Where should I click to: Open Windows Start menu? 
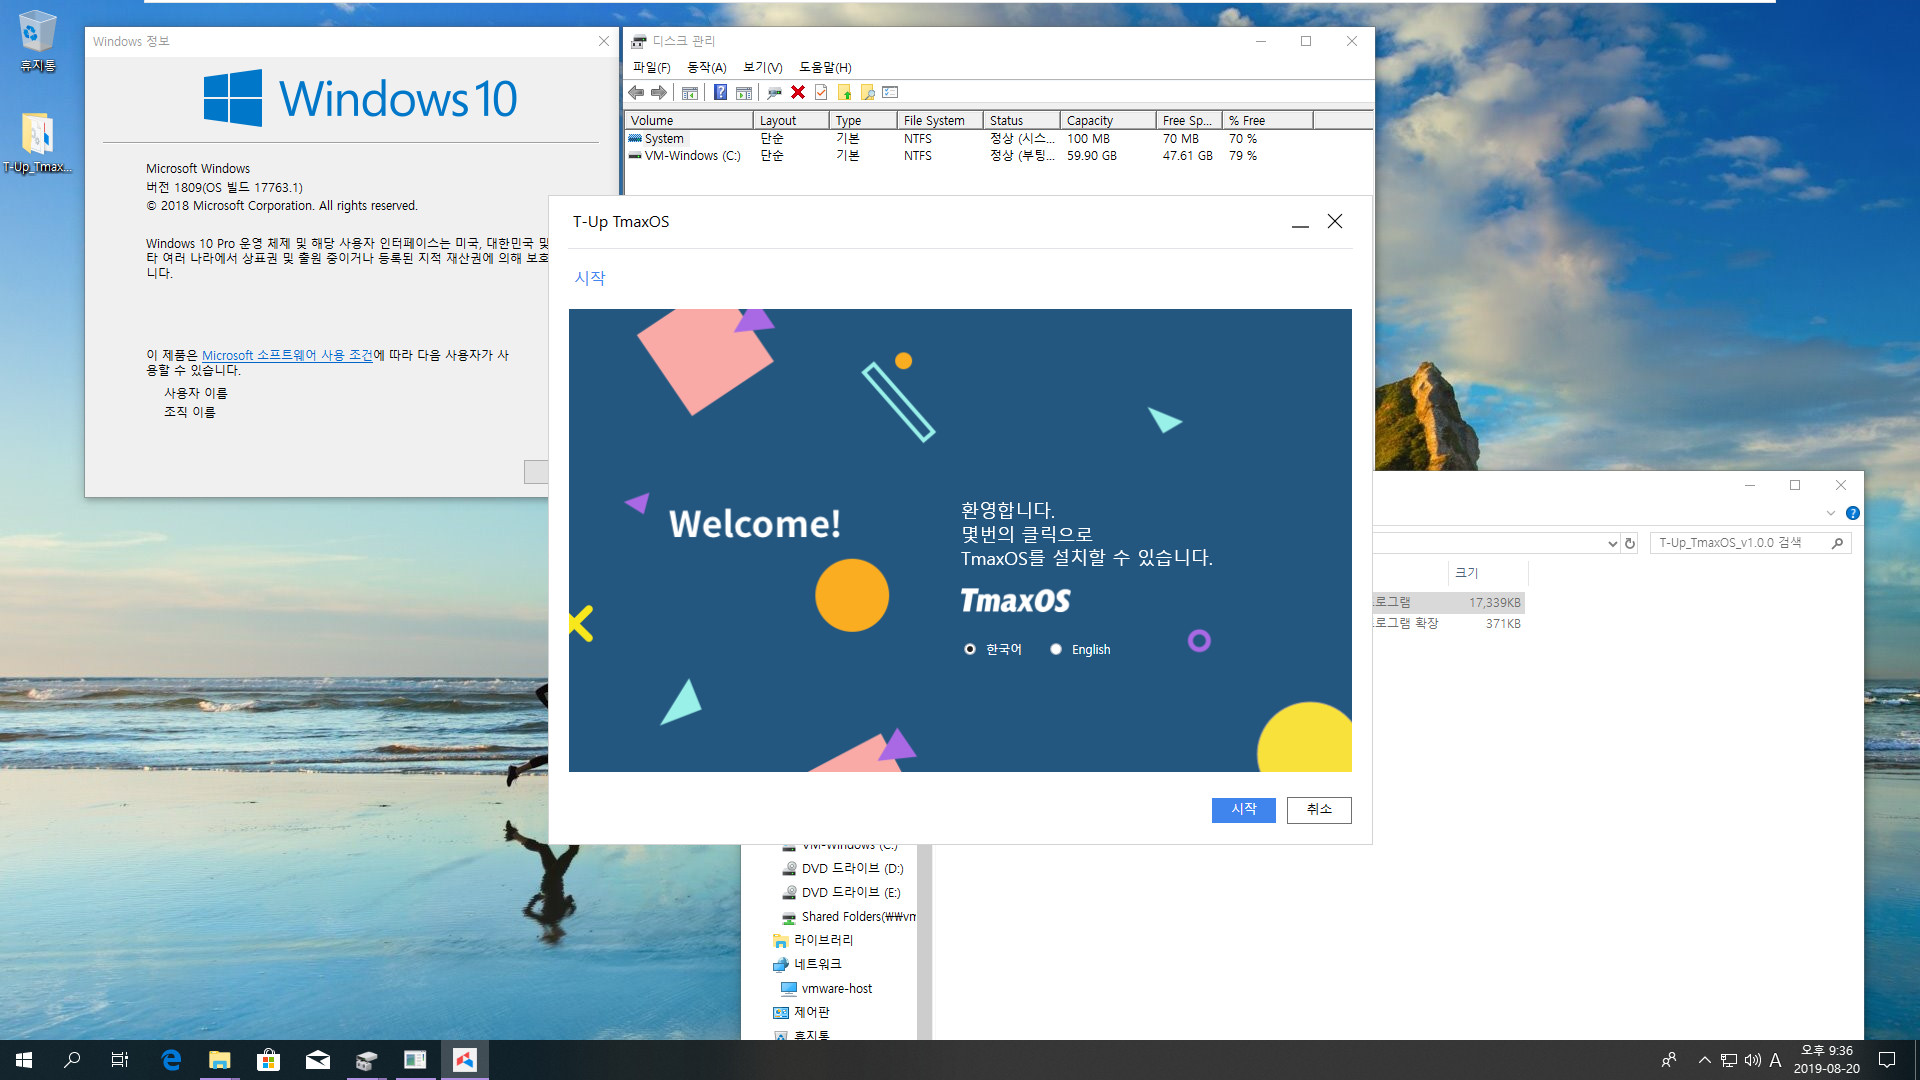click(24, 1060)
